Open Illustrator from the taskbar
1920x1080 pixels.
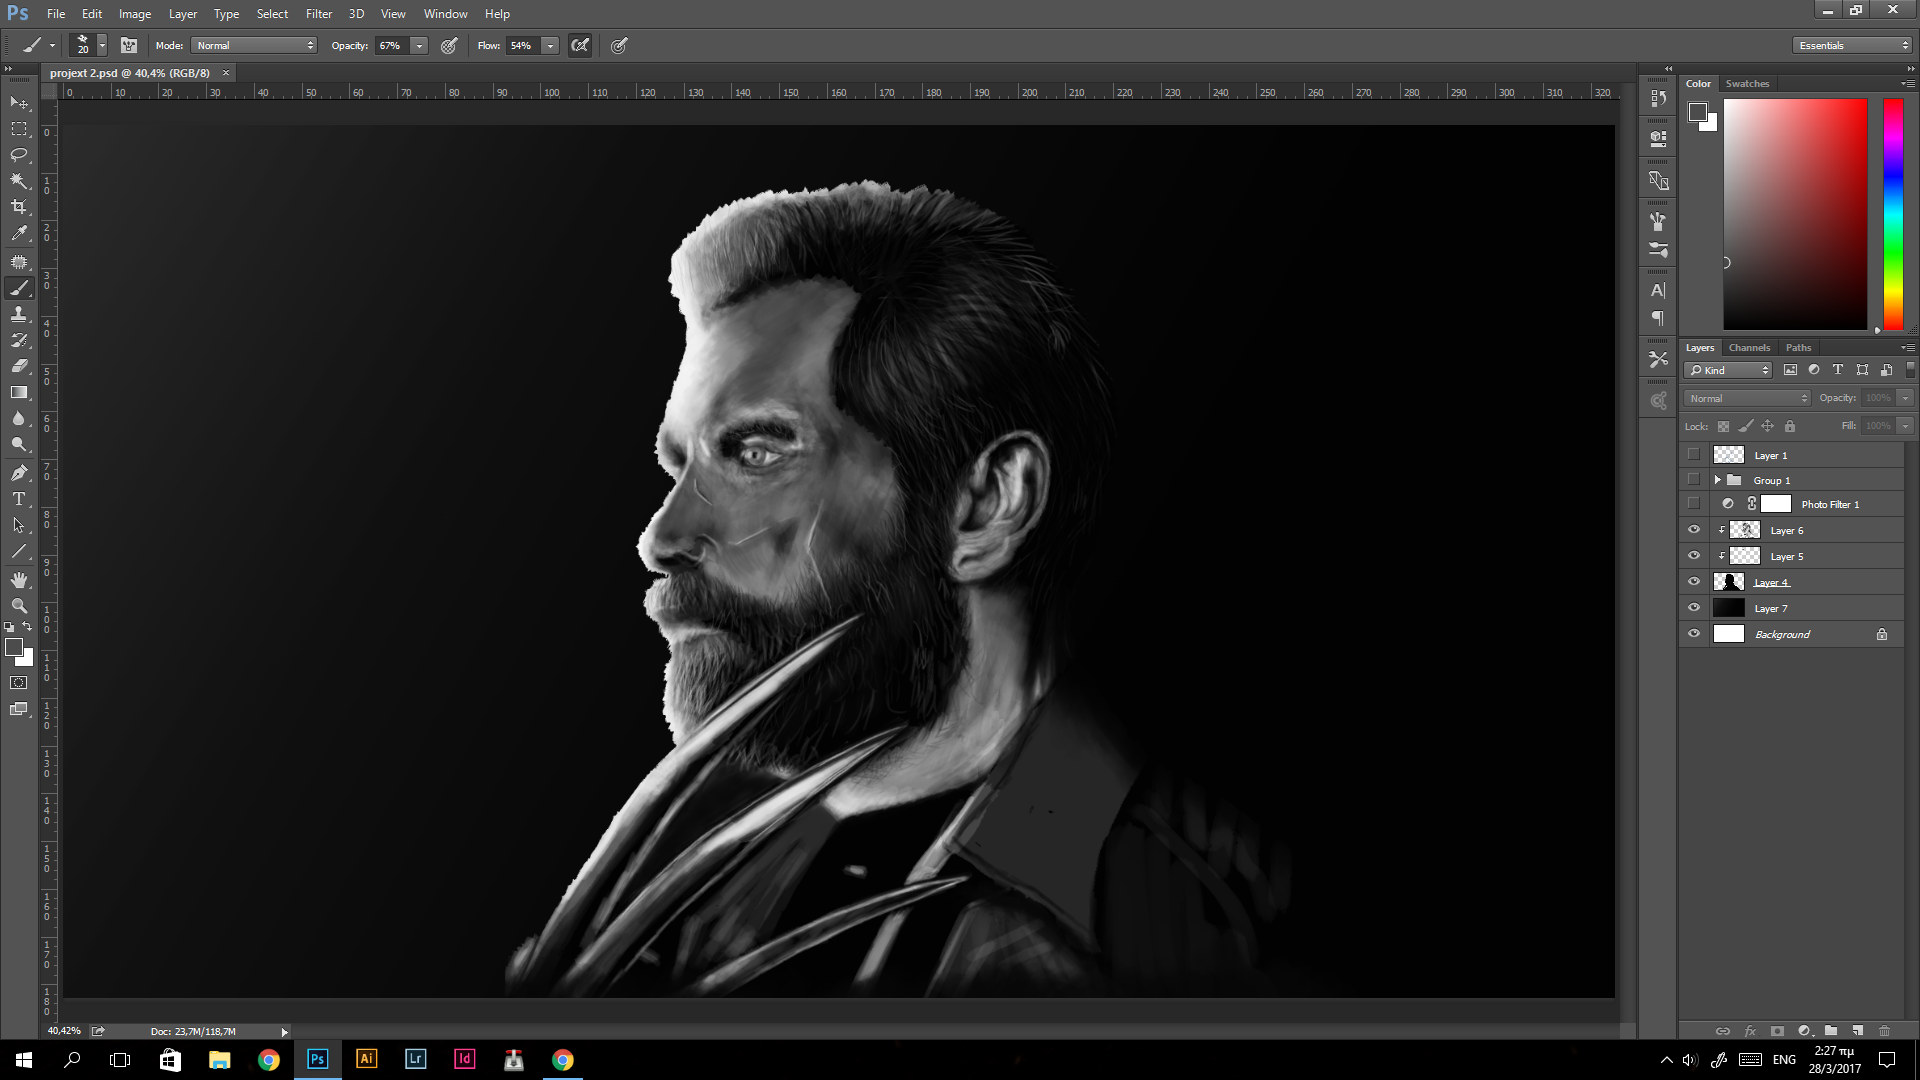pos(366,1059)
